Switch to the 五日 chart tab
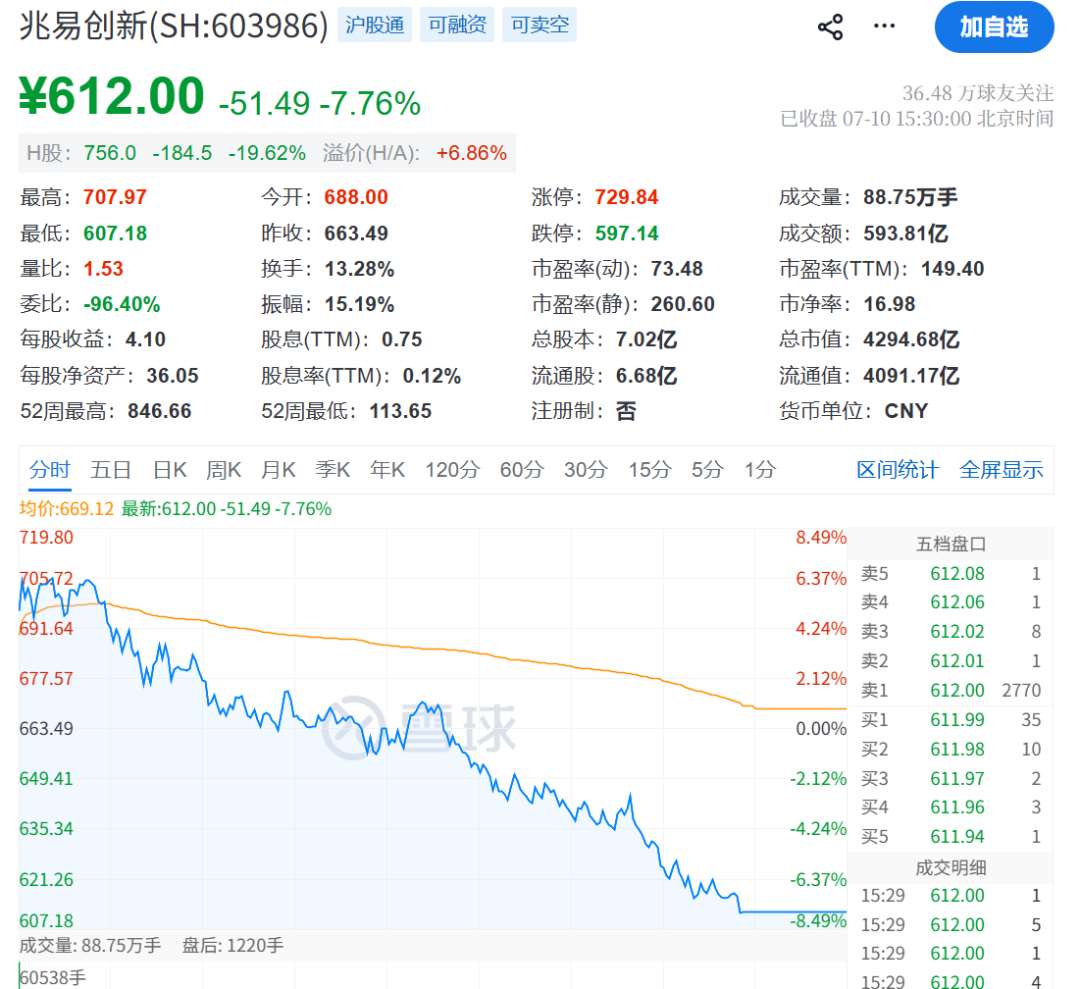Image resolution: width=1080 pixels, height=989 pixels. 110,470
